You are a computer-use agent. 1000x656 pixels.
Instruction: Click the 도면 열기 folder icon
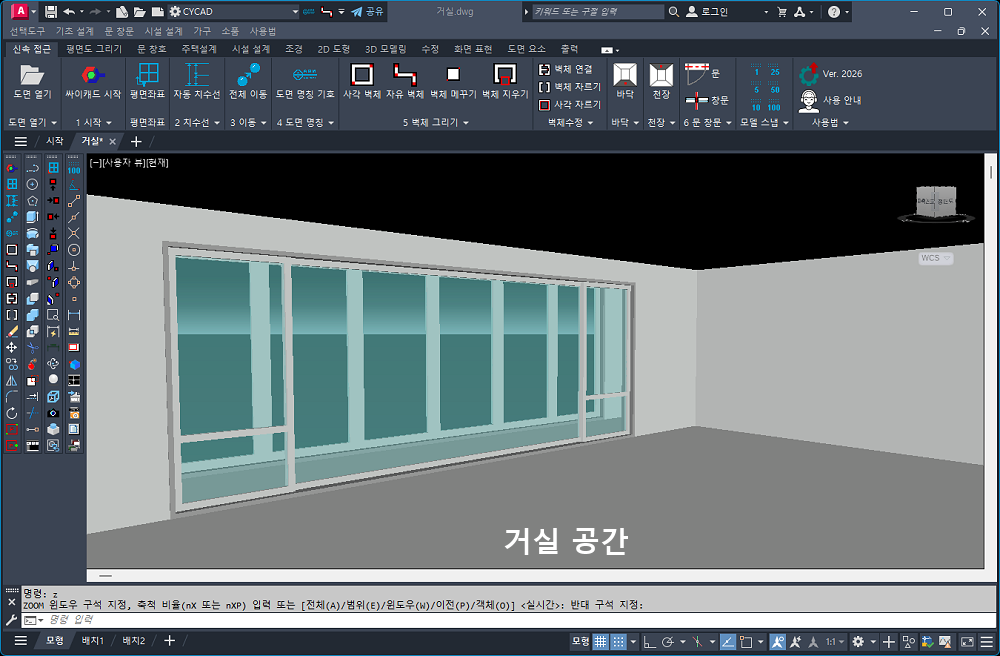(32, 76)
